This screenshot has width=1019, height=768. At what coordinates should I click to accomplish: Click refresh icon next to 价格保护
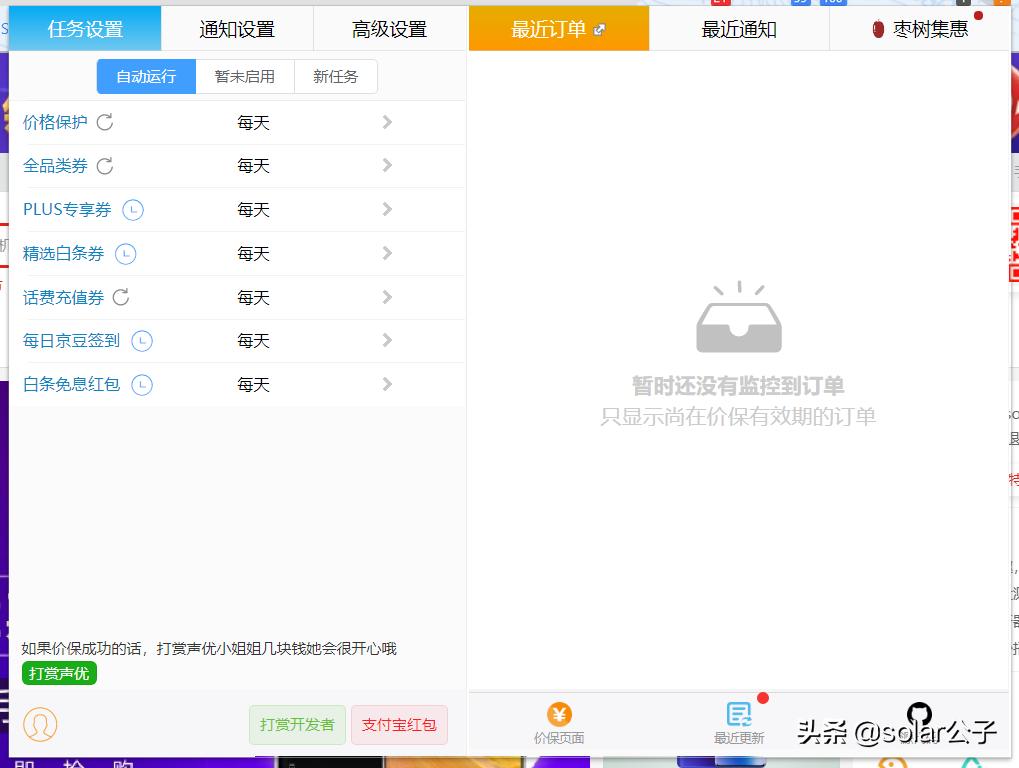click(105, 122)
